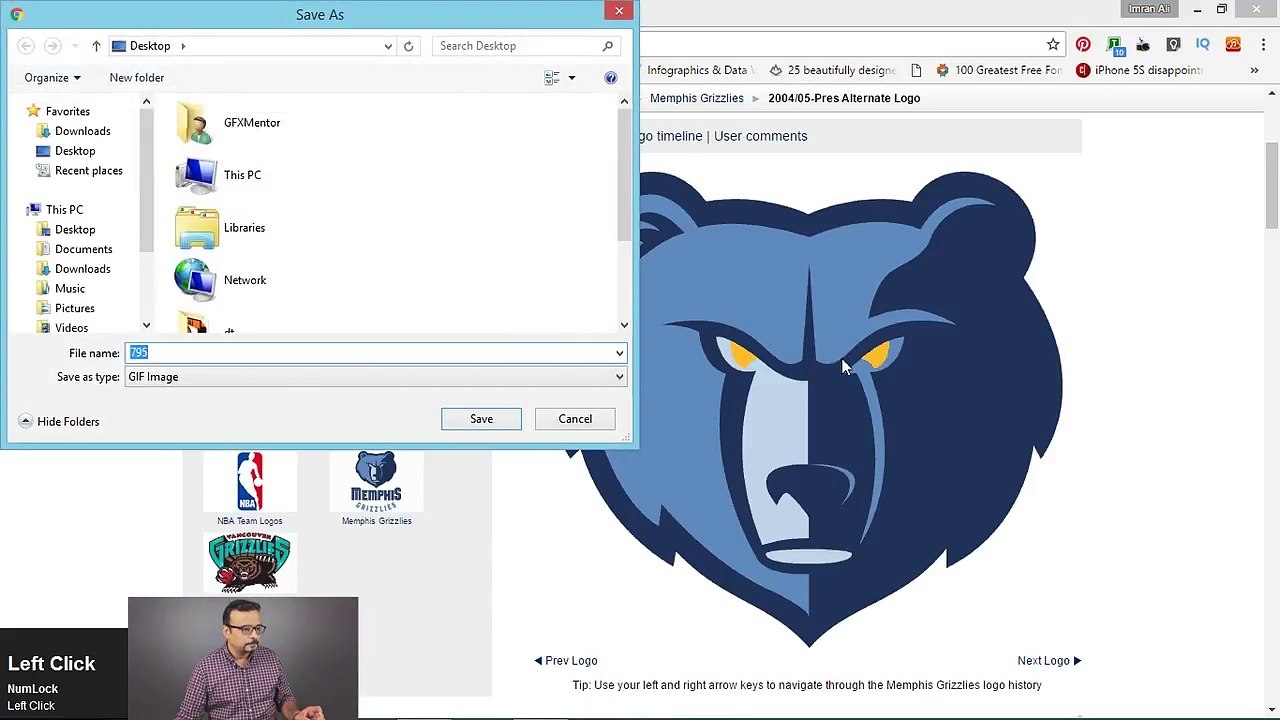The height and width of the screenshot is (720, 1280).
Task: Open Documents in navigation tree
Action: 84,249
